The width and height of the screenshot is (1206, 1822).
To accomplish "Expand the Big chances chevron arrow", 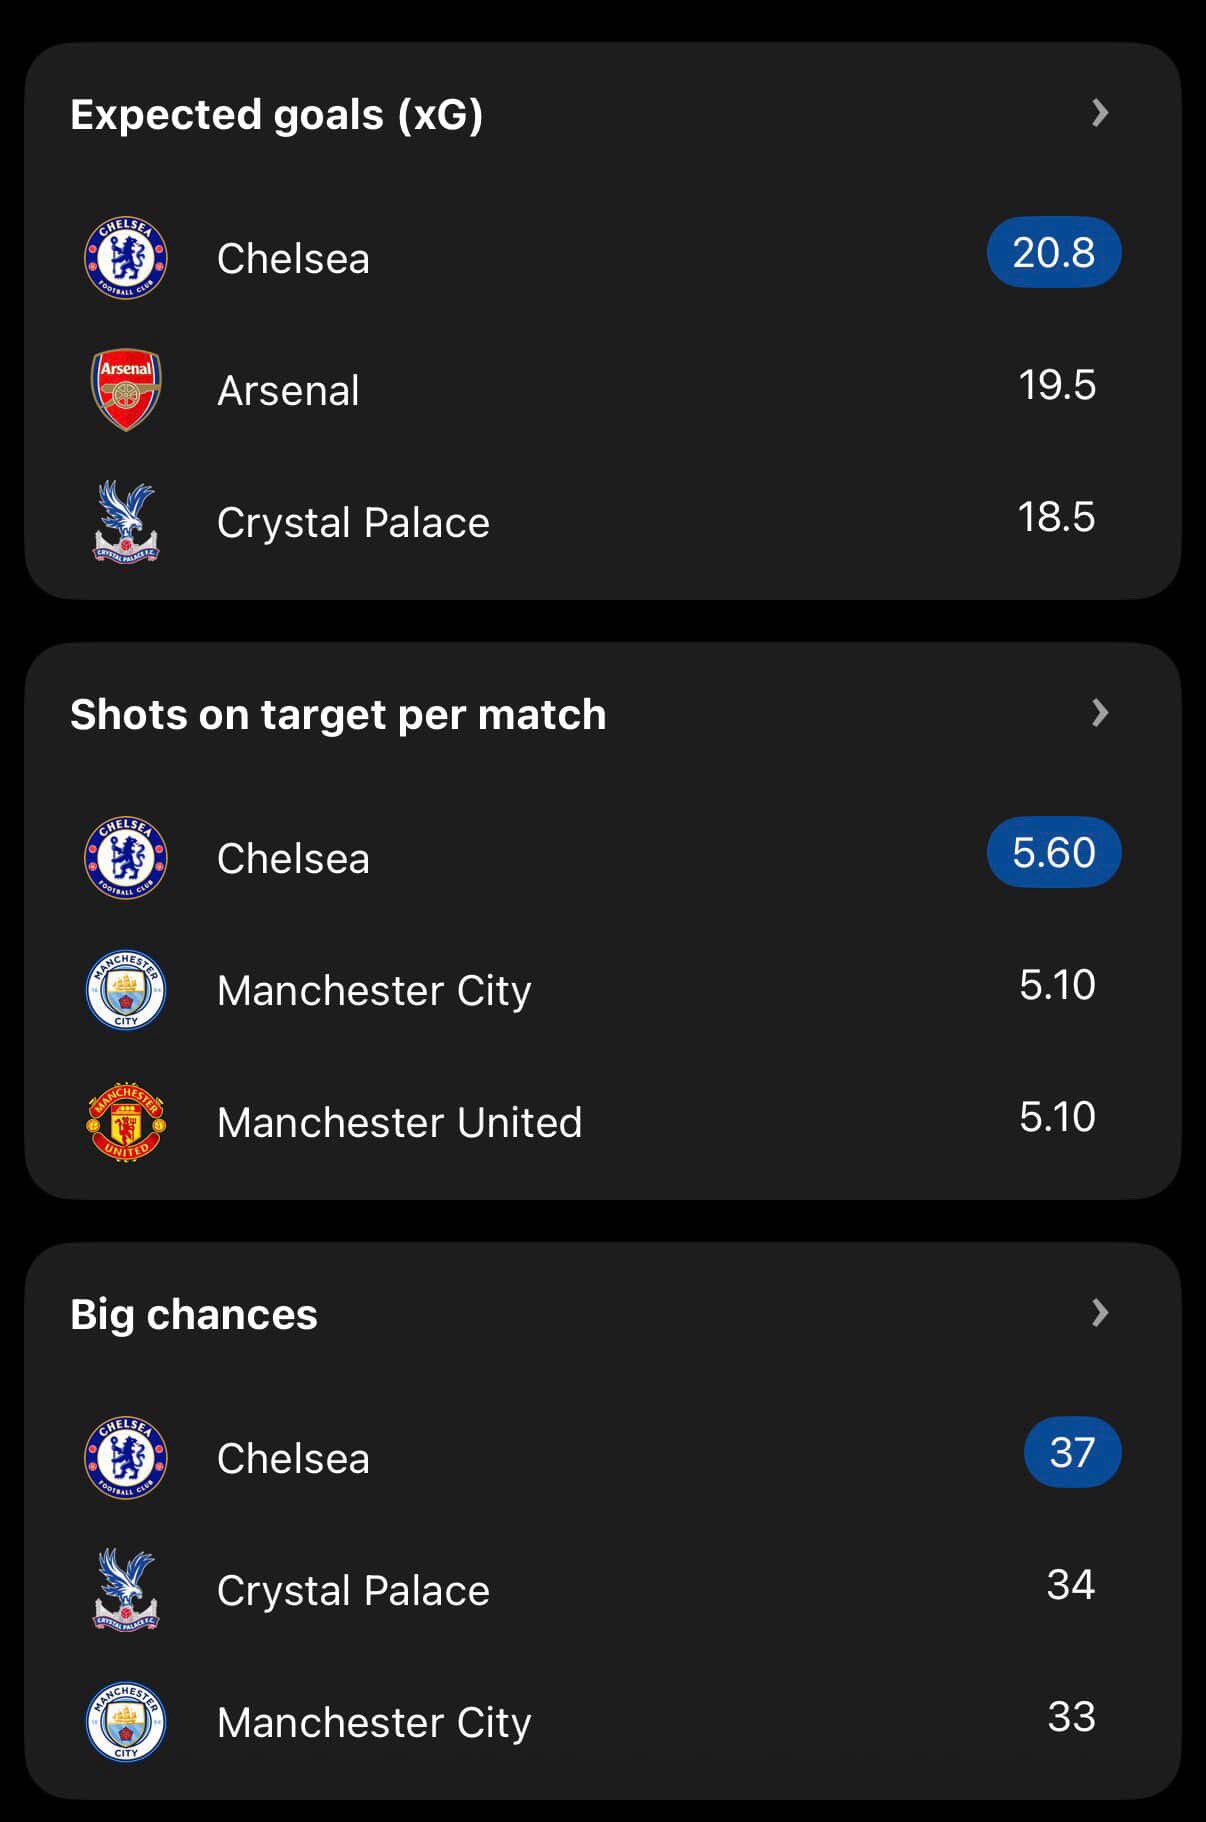I will pyautogui.click(x=1100, y=1313).
